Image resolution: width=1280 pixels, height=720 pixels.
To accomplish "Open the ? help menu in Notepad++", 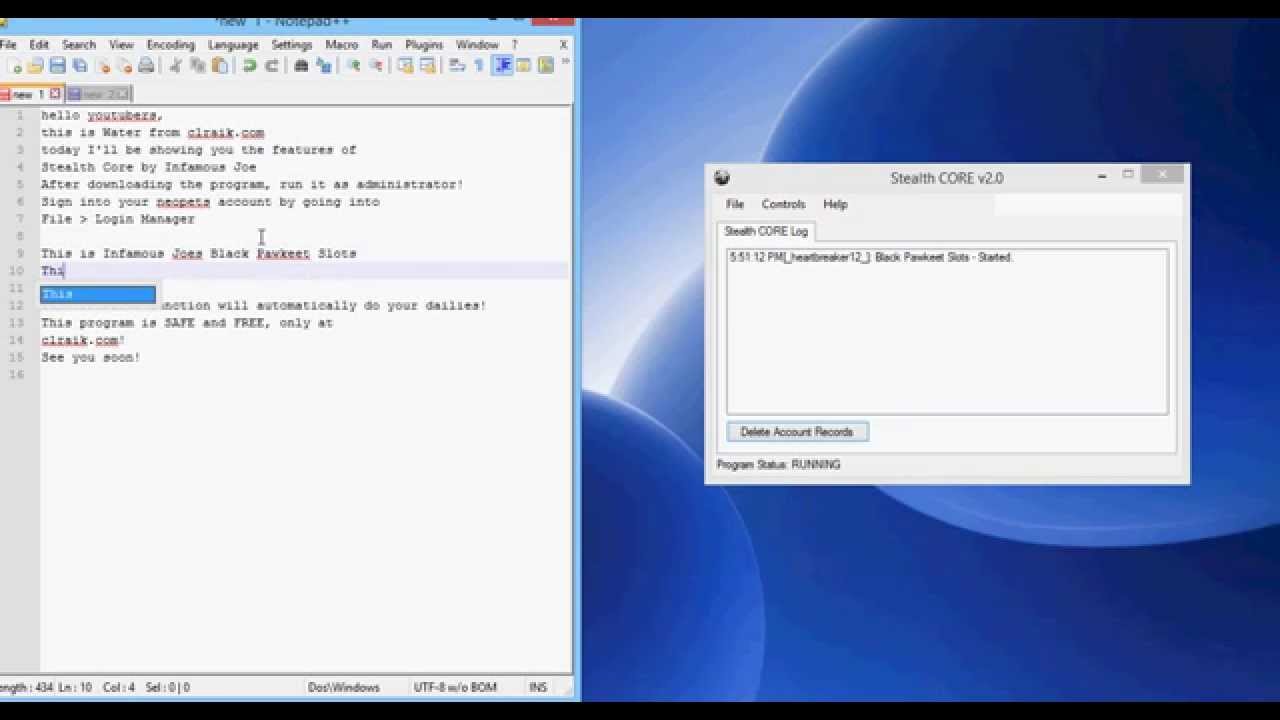I will (x=515, y=45).
